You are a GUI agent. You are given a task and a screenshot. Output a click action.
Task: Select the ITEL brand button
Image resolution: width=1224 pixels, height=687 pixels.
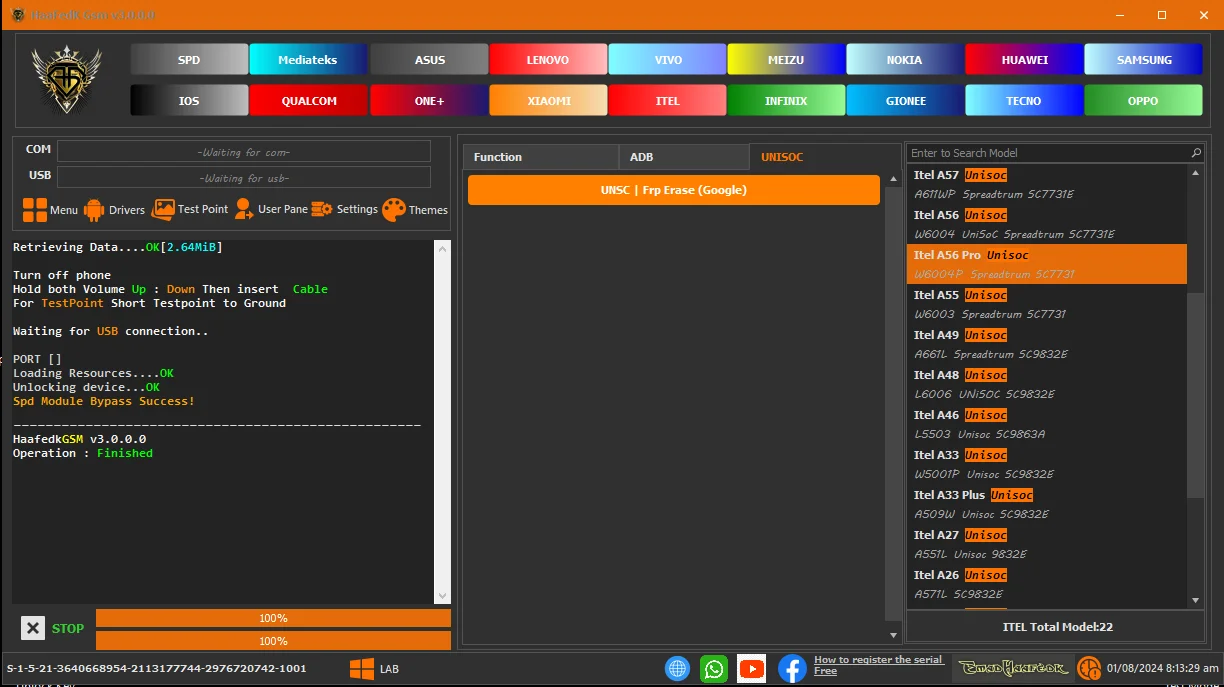[668, 101]
